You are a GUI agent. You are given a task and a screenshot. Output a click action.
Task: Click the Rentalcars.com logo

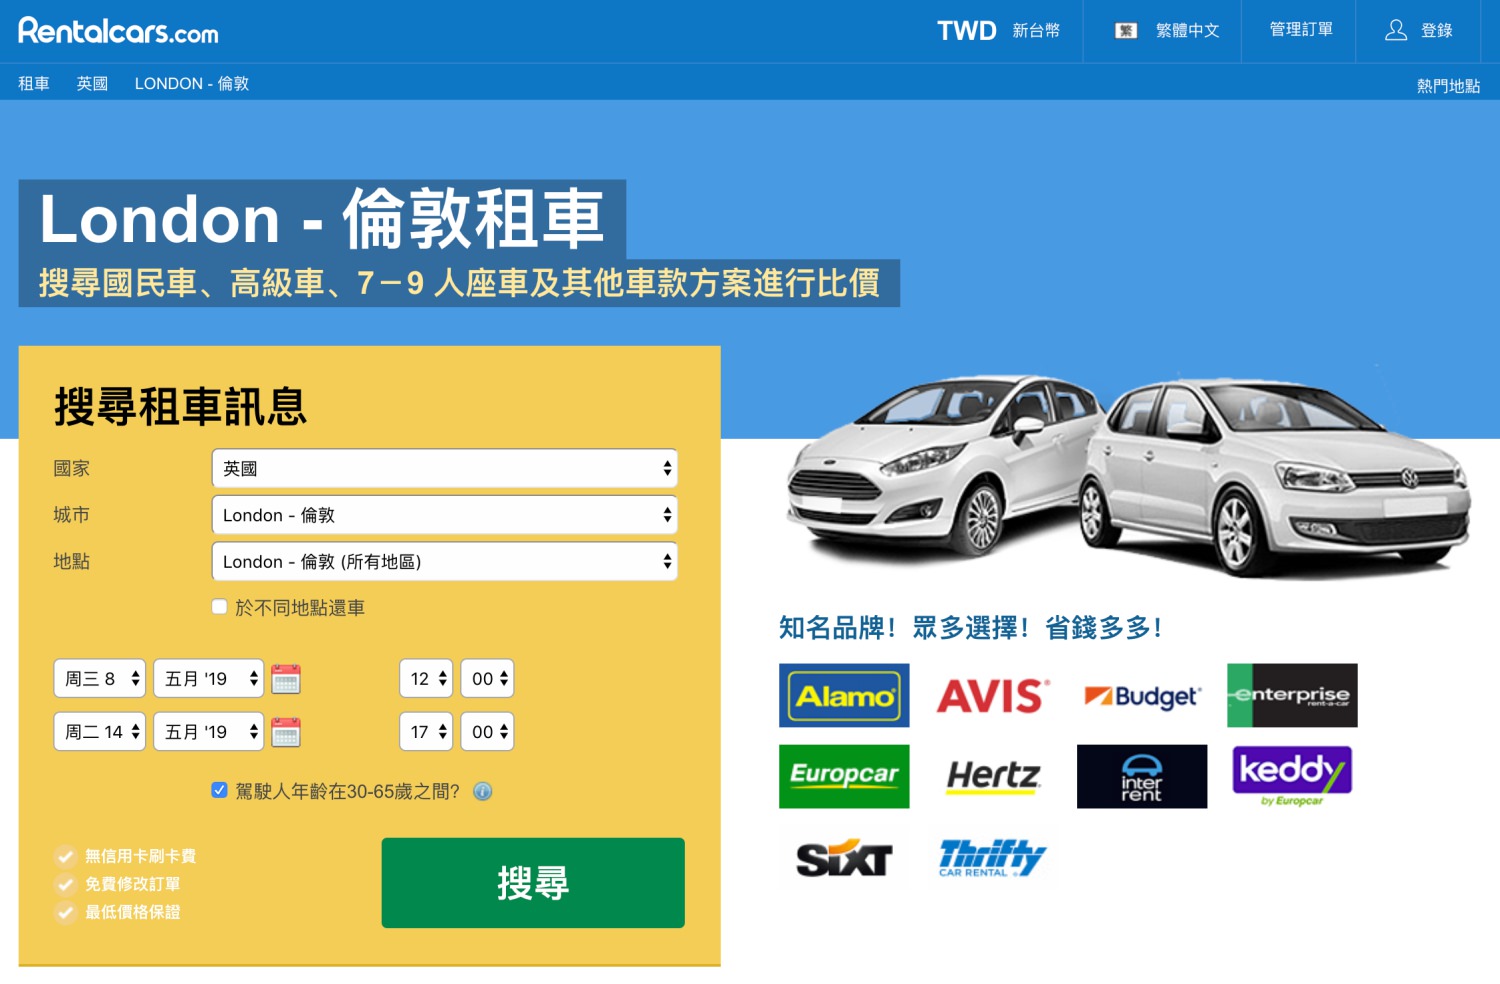(x=118, y=31)
